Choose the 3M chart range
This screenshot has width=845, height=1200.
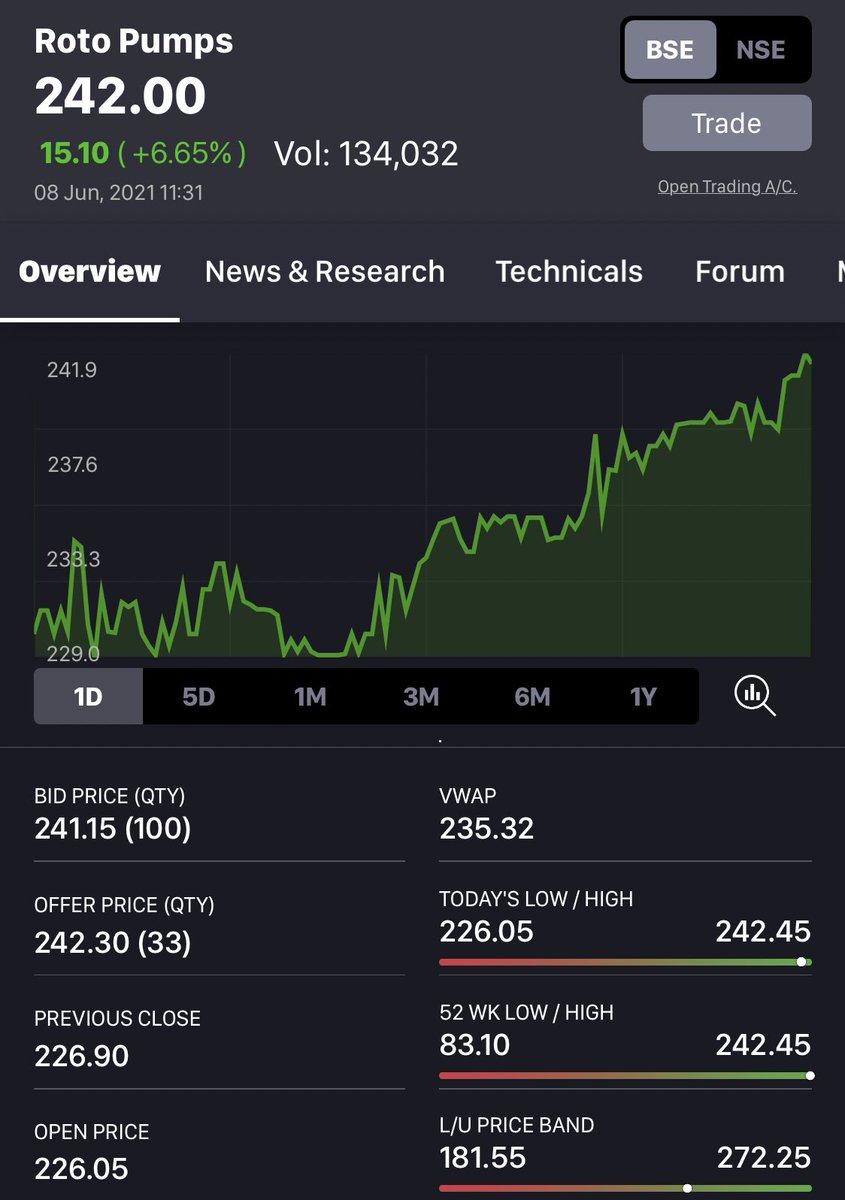point(421,696)
